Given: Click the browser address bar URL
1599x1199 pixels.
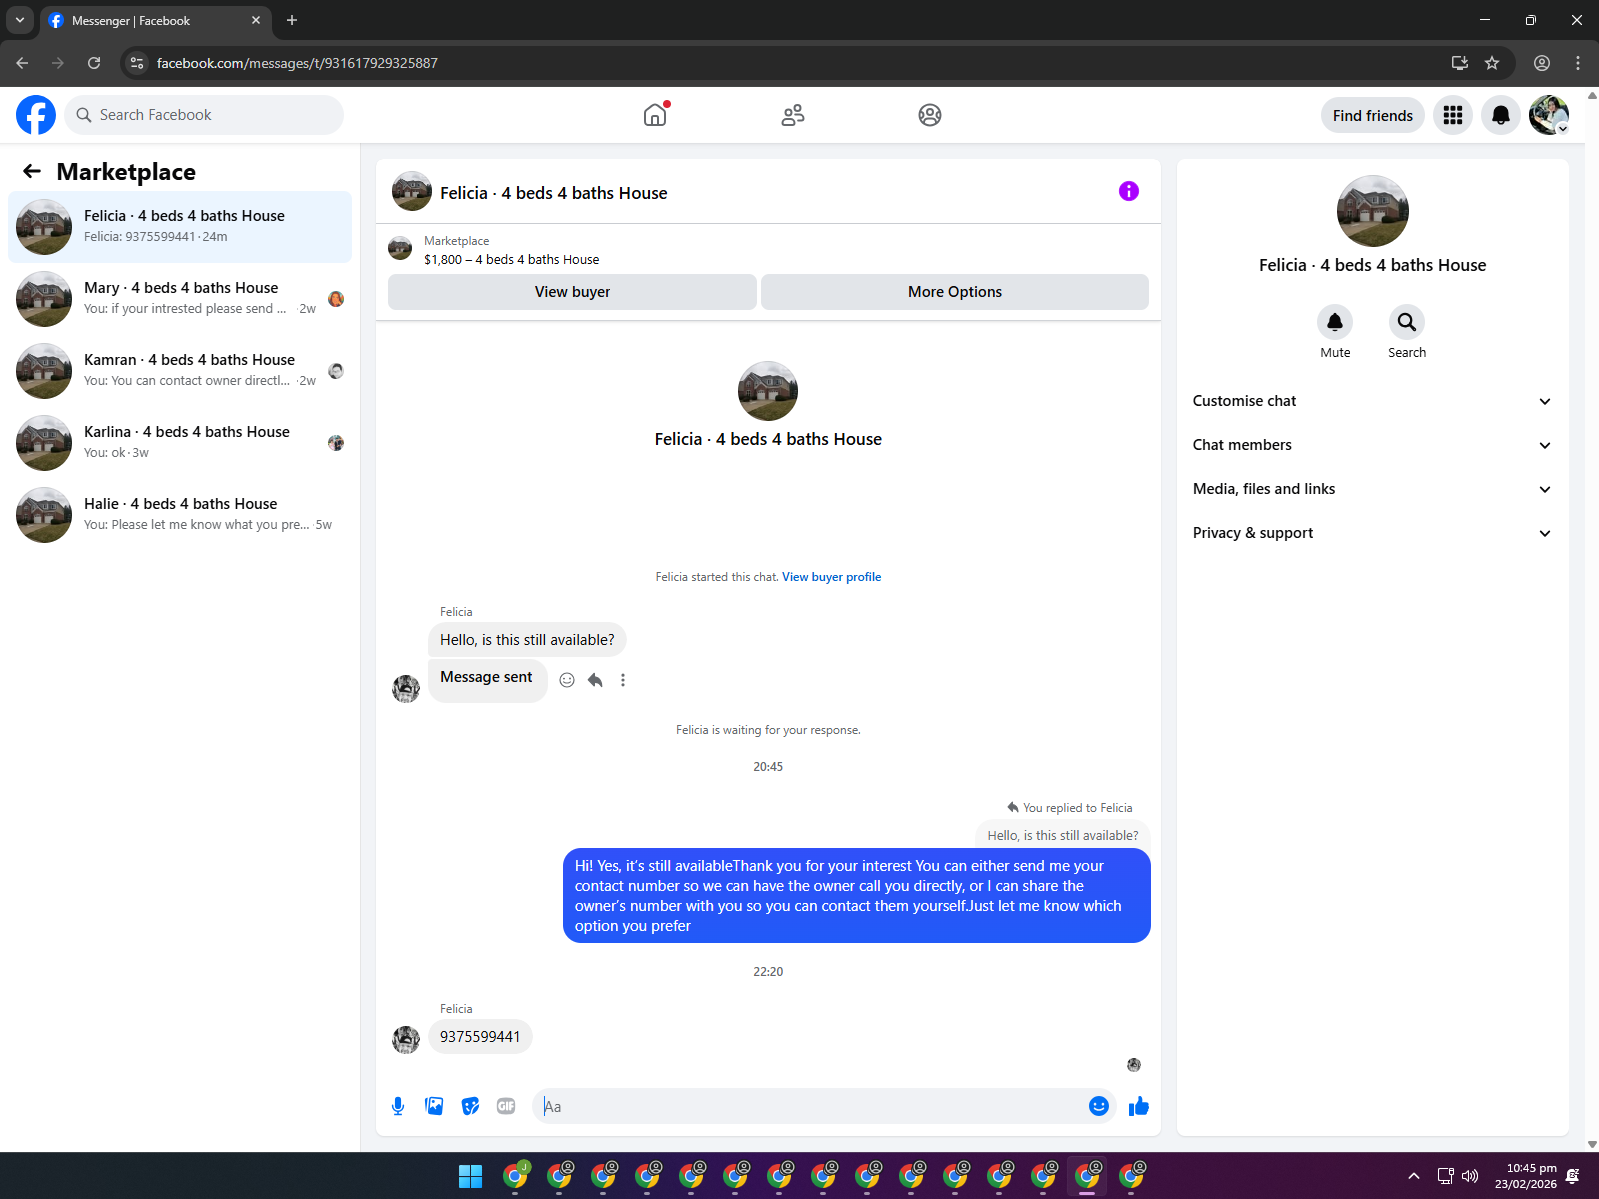Looking at the screenshot, I should (297, 63).
